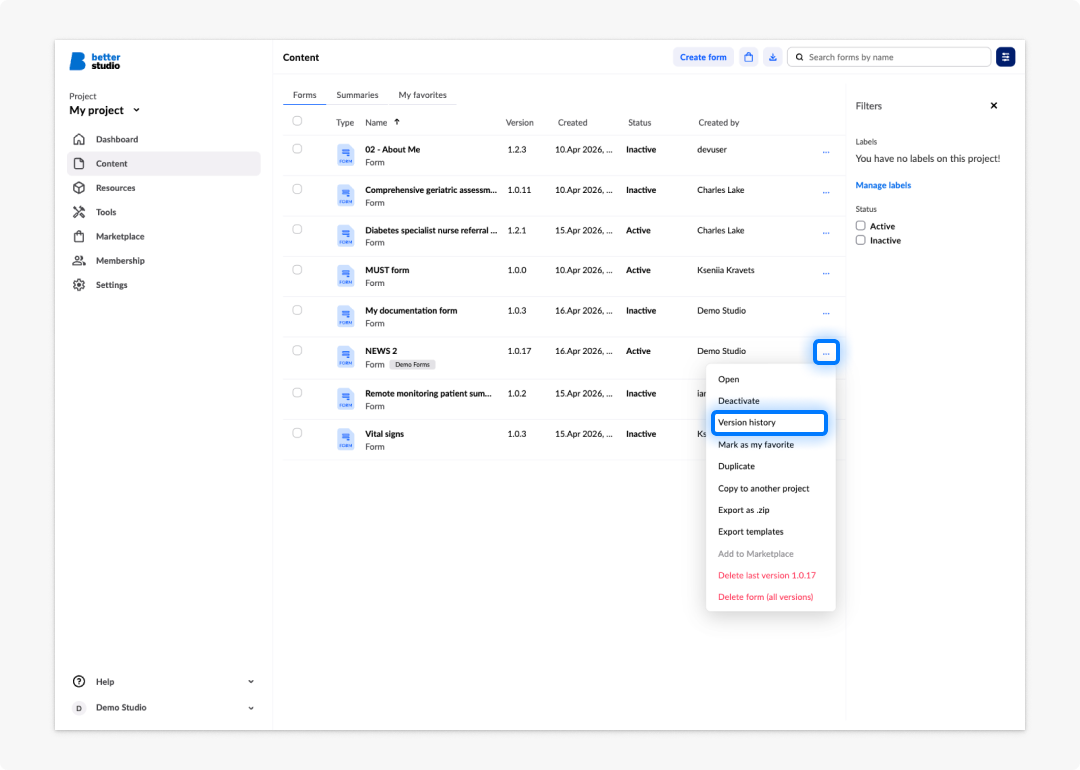Image resolution: width=1080 pixels, height=770 pixels.
Task: Check the Inactive status filter
Action: point(860,240)
